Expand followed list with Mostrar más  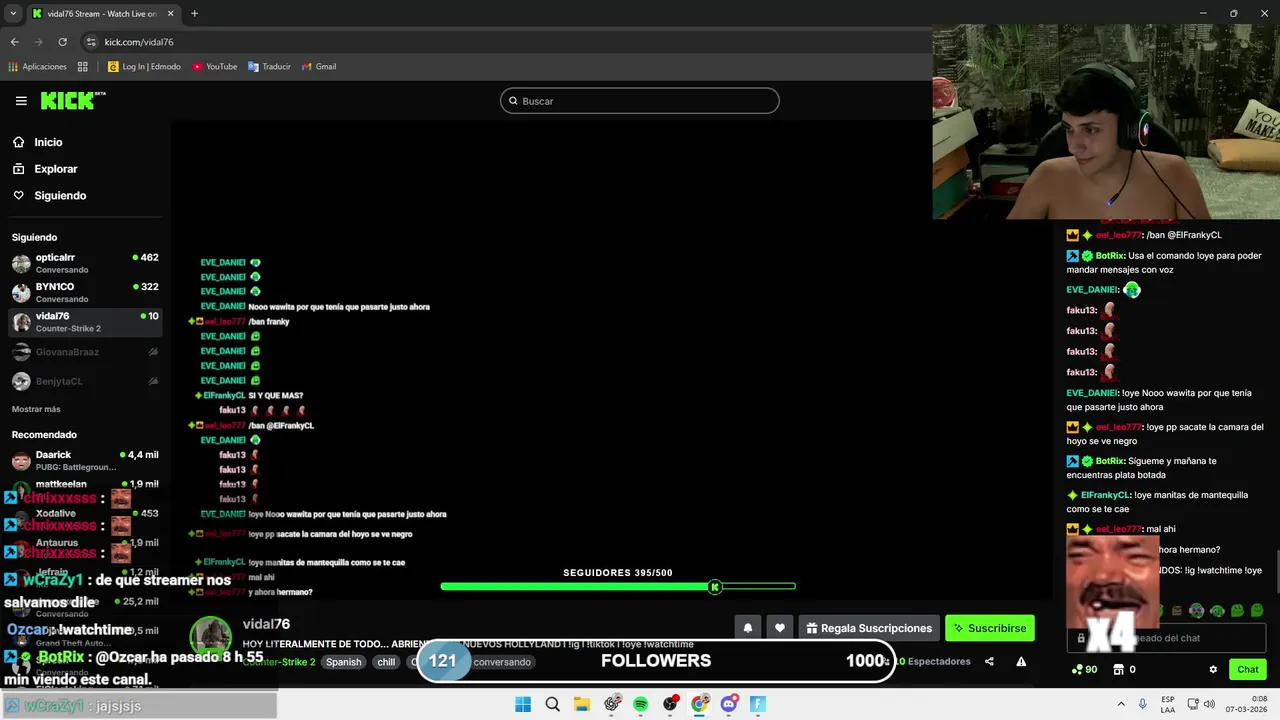click(36, 409)
